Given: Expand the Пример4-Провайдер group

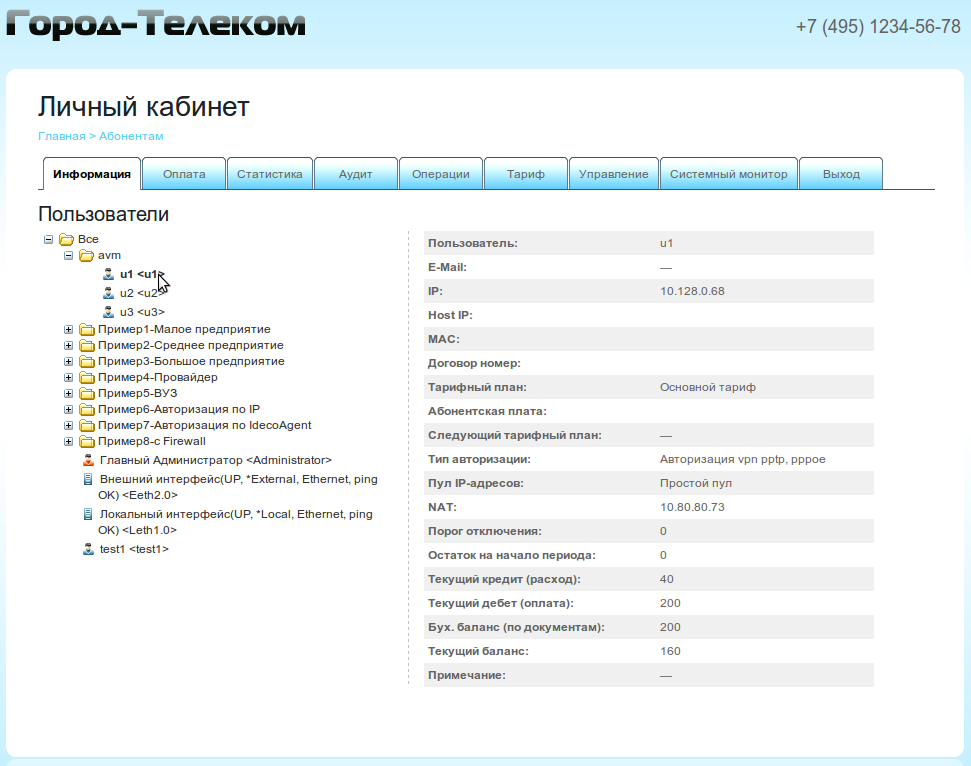Looking at the screenshot, I should pyautogui.click(x=68, y=378).
